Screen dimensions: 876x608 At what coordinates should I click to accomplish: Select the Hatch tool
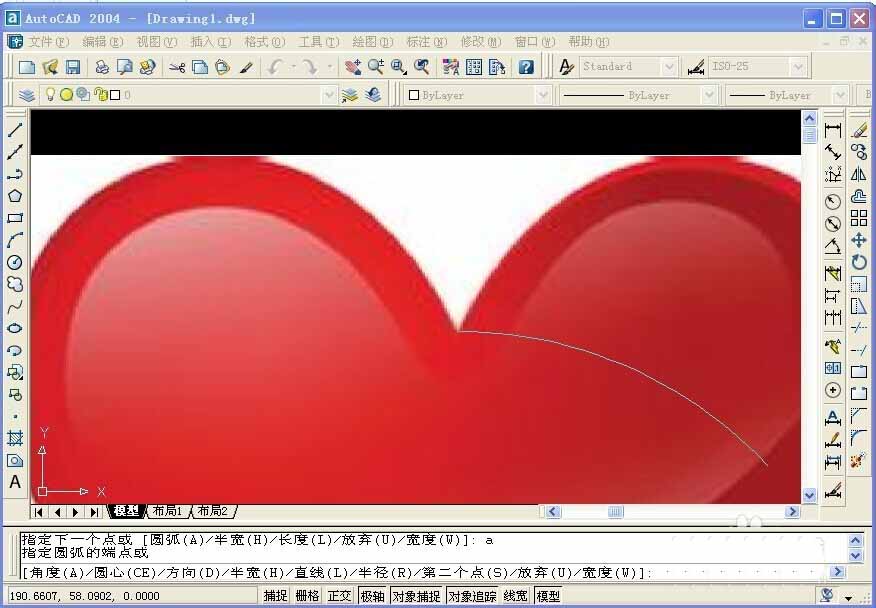(x=15, y=438)
